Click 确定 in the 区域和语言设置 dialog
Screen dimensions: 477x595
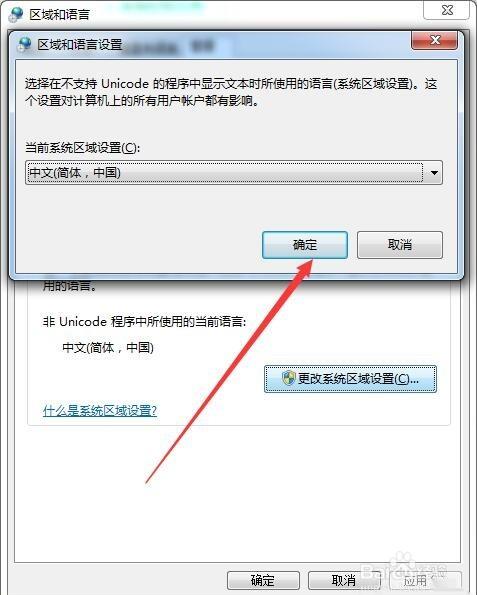click(305, 245)
